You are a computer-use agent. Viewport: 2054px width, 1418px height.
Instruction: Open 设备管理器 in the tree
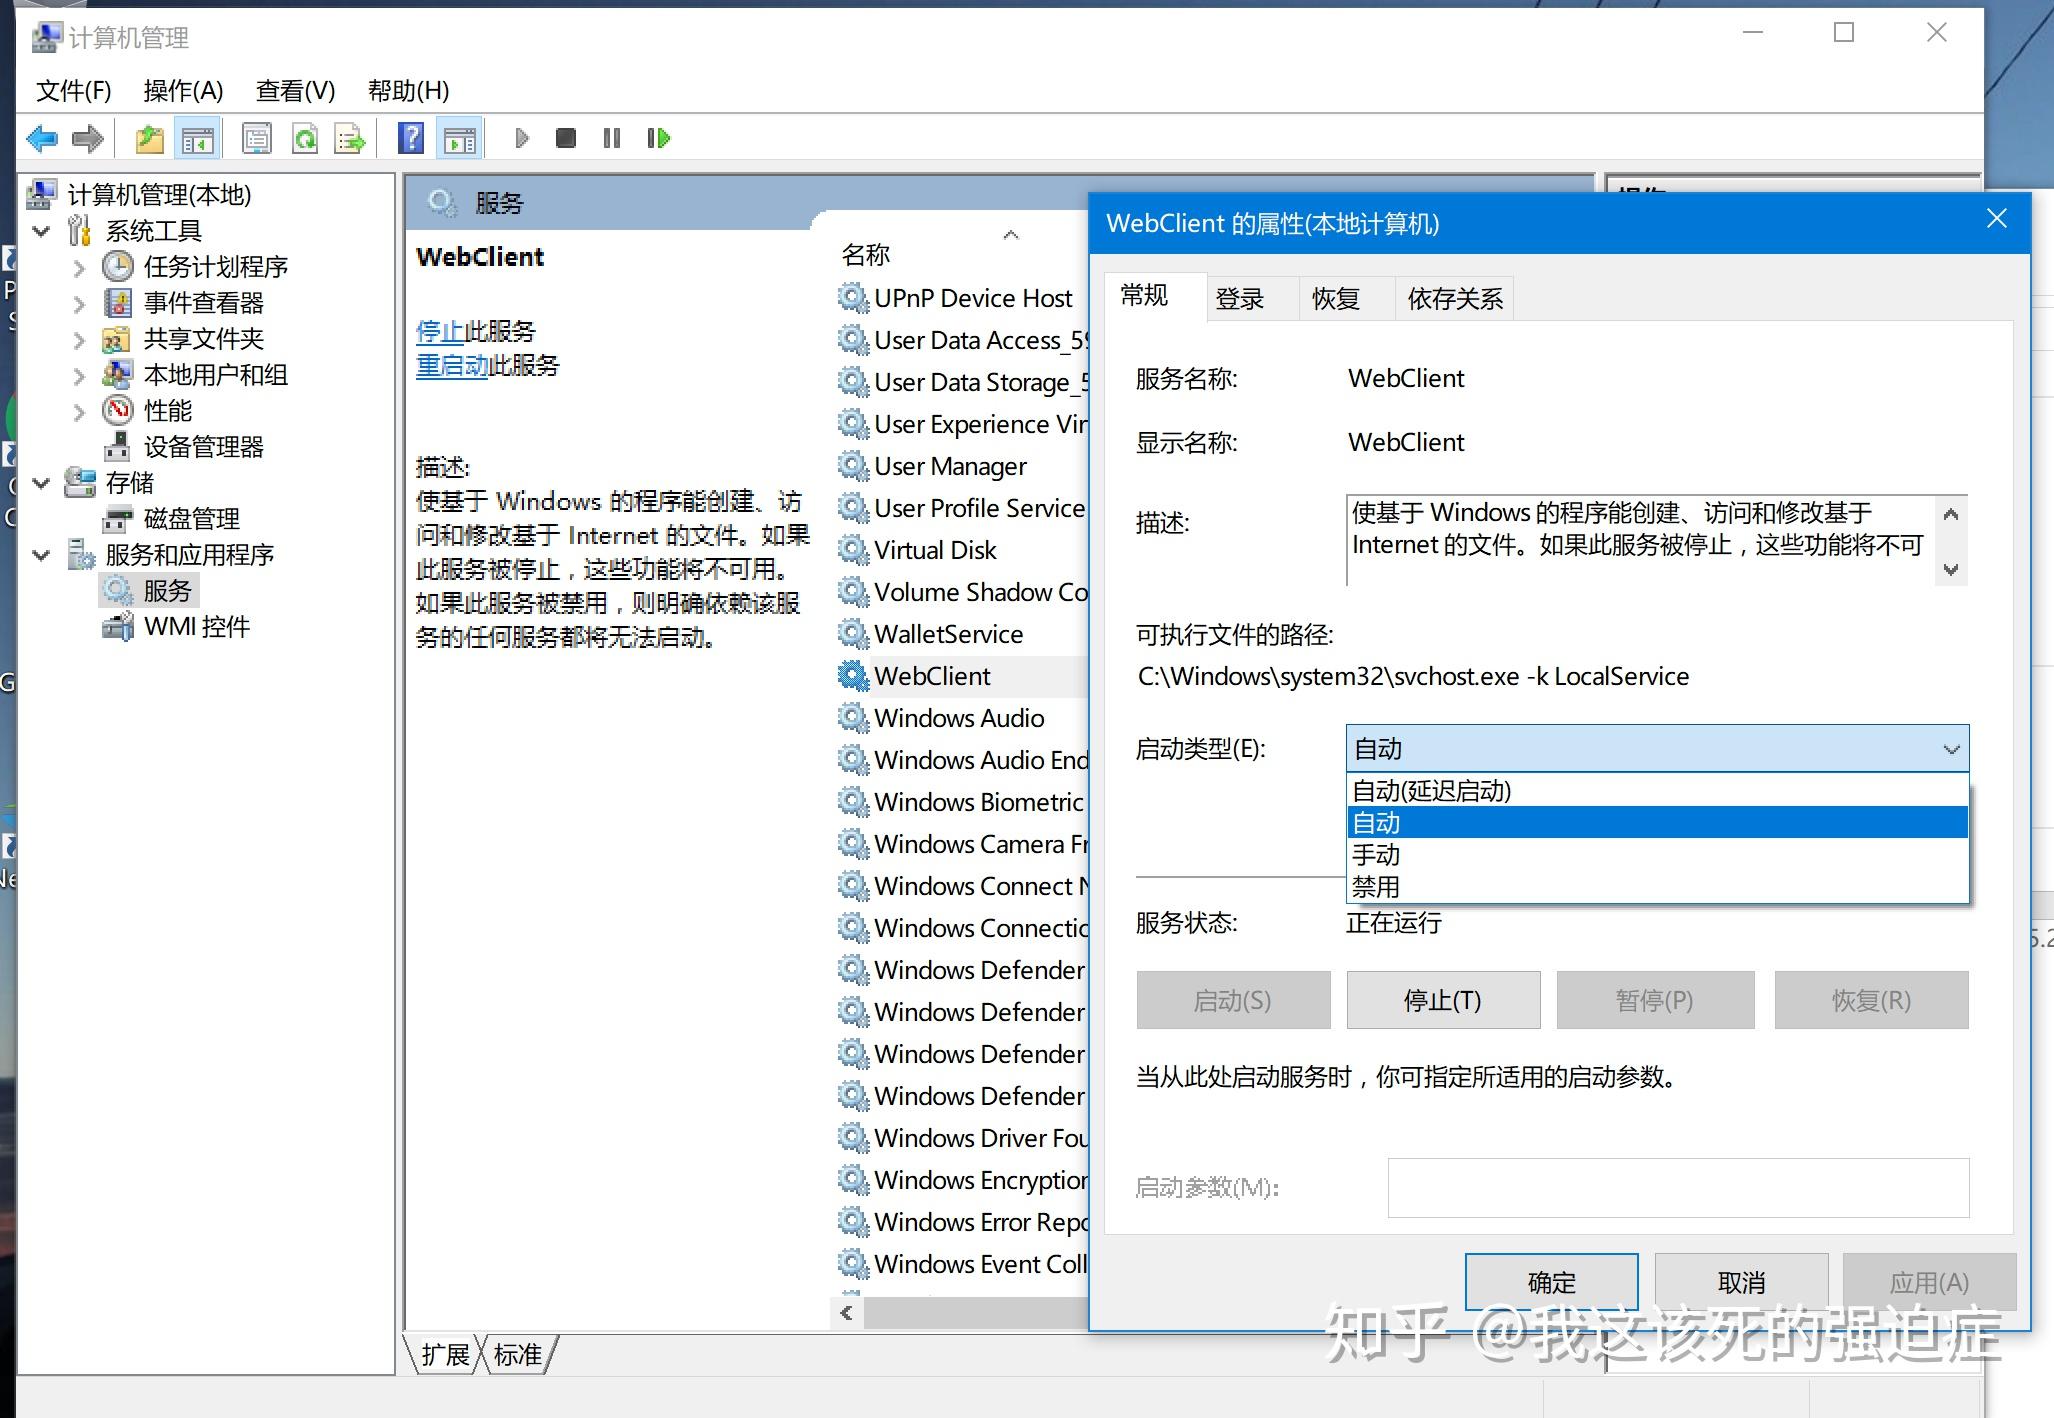pos(204,446)
